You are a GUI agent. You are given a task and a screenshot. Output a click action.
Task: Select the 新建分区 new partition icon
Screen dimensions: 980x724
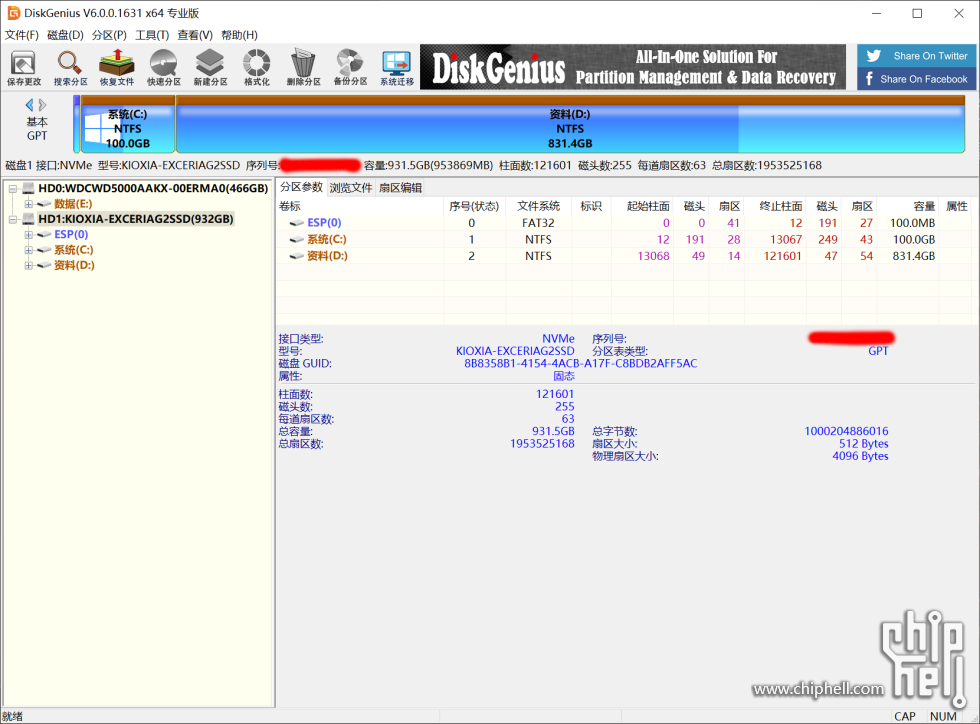[x=210, y=68]
